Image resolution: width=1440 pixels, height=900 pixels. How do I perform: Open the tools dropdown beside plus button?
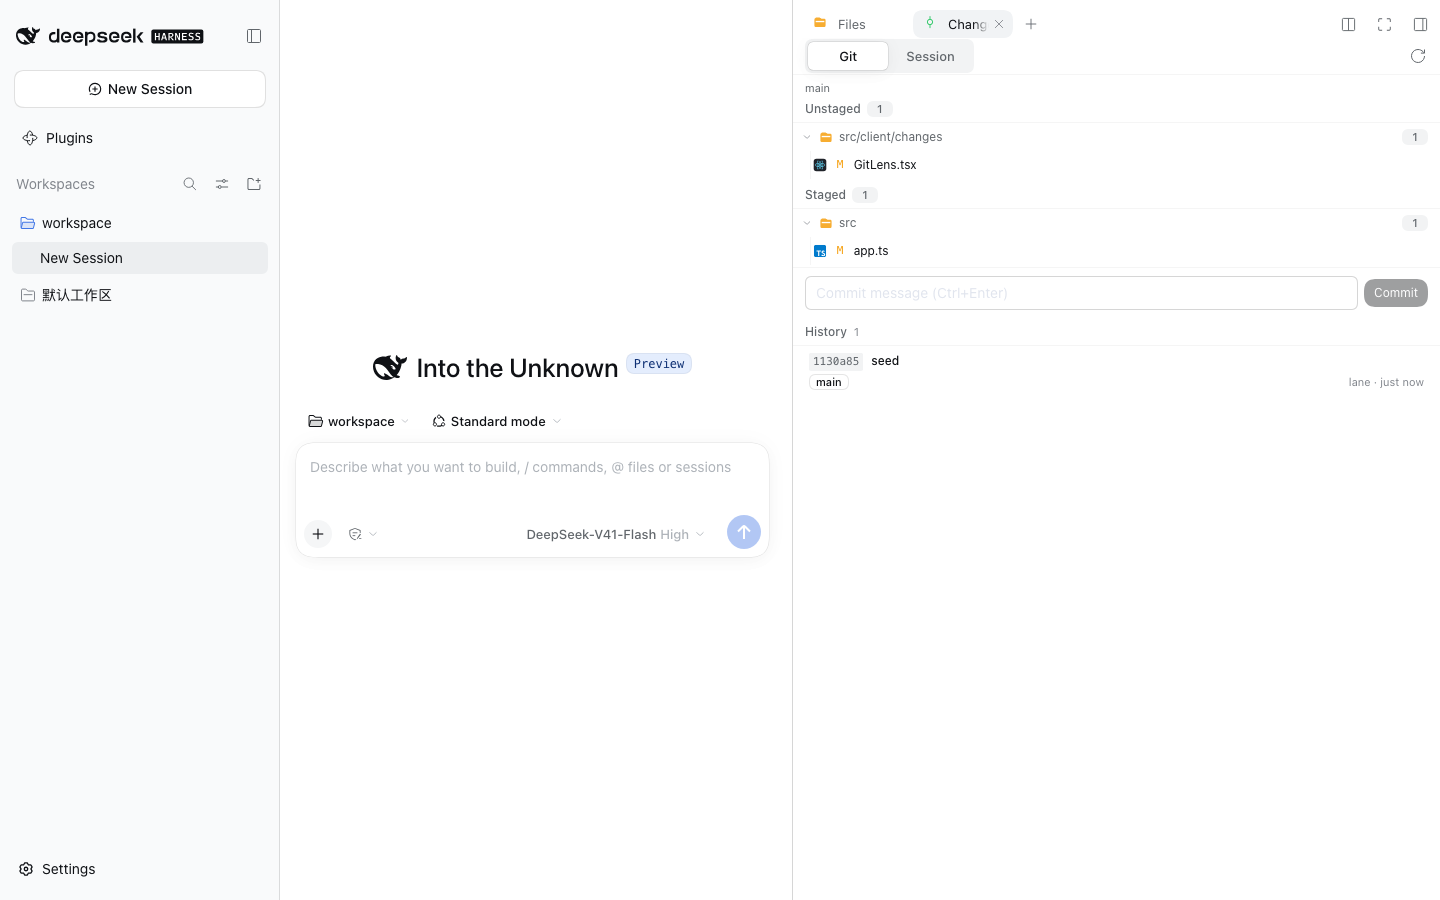click(362, 534)
